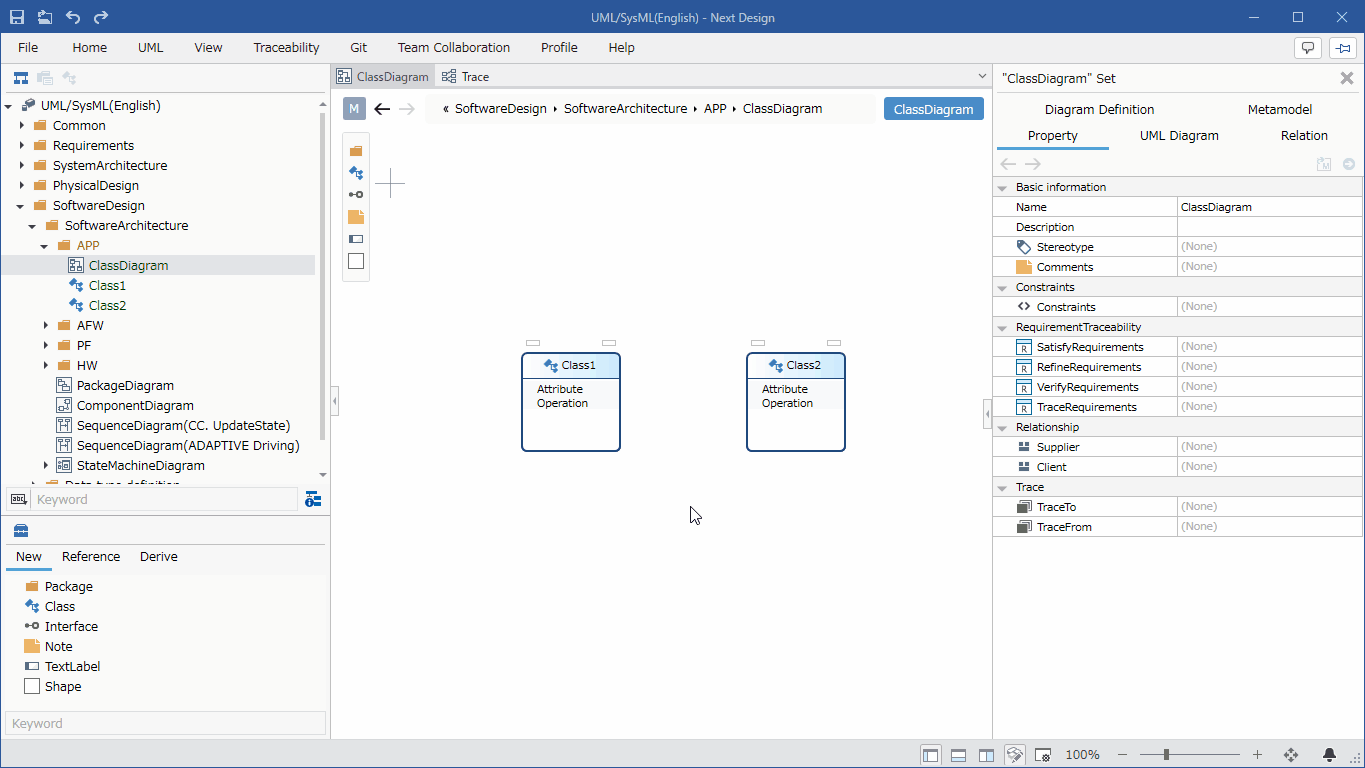Close the ClassDiagram Set inspector panel
Viewport: 1365px width, 768px height.
click(x=1347, y=78)
